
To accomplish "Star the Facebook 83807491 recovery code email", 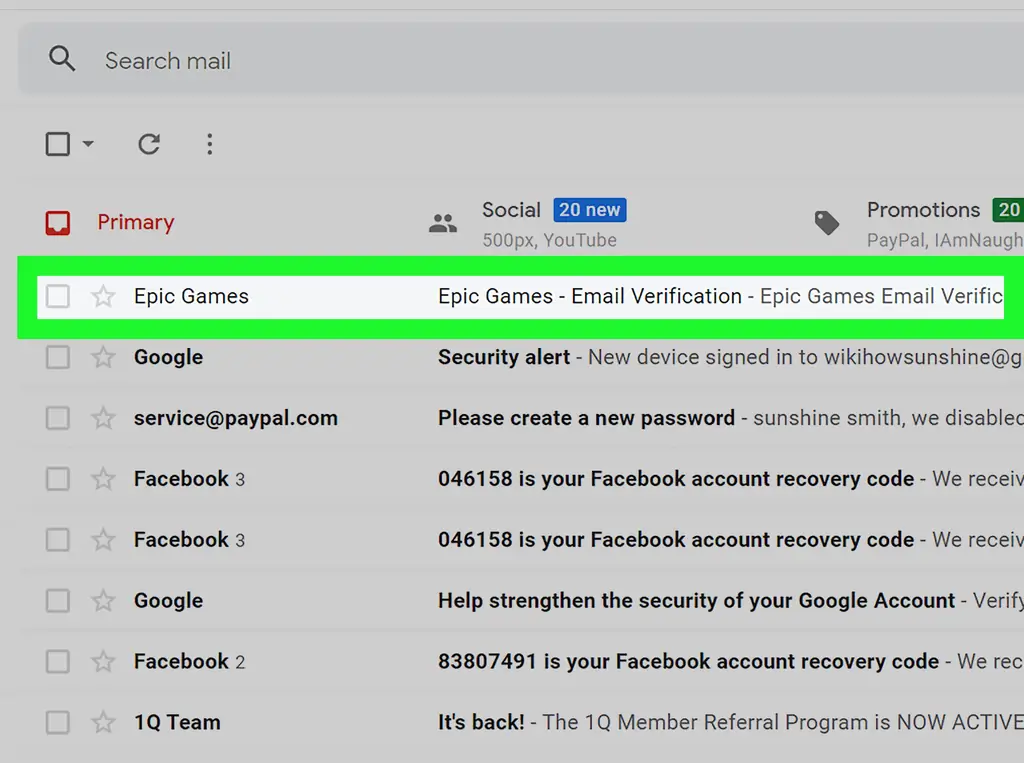I will 103,661.
